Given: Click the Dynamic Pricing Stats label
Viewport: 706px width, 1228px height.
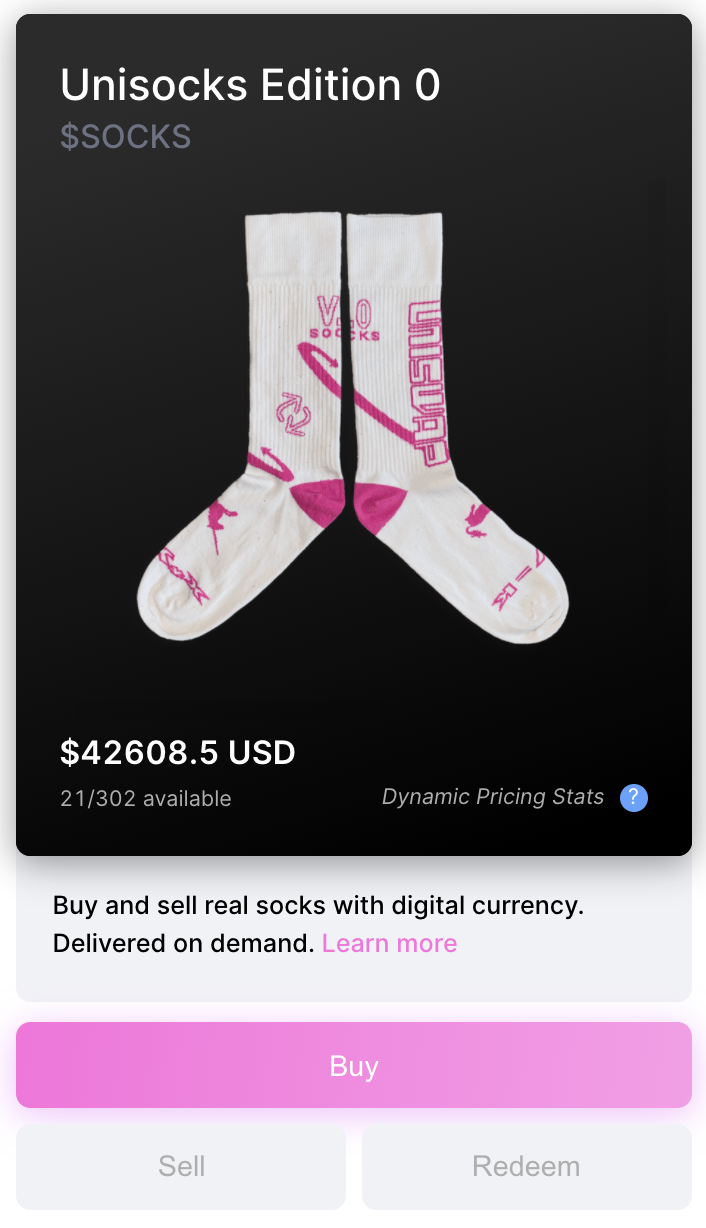Looking at the screenshot, I should [492, 796].
